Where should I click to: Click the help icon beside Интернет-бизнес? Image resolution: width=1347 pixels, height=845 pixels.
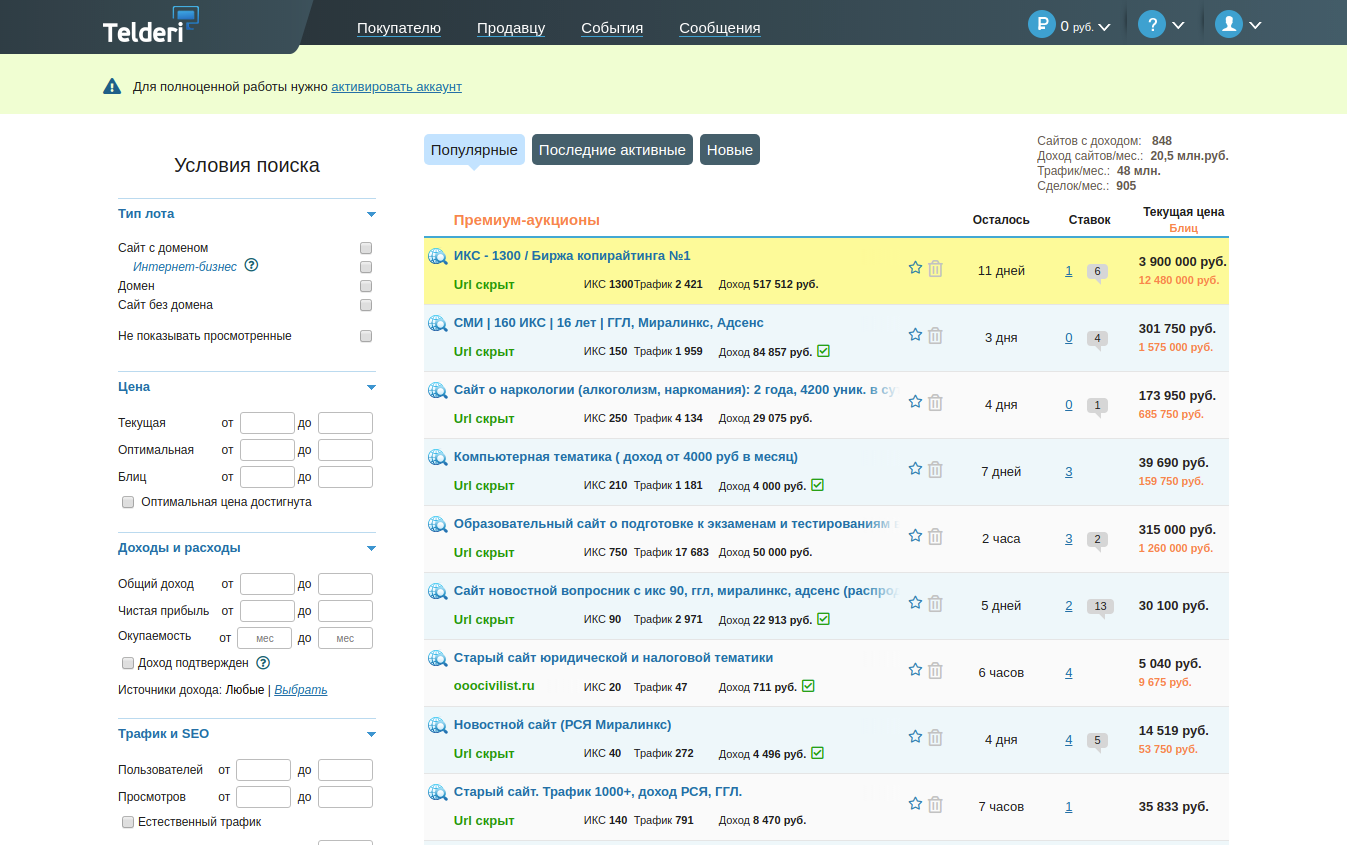[x=251, y=266]
